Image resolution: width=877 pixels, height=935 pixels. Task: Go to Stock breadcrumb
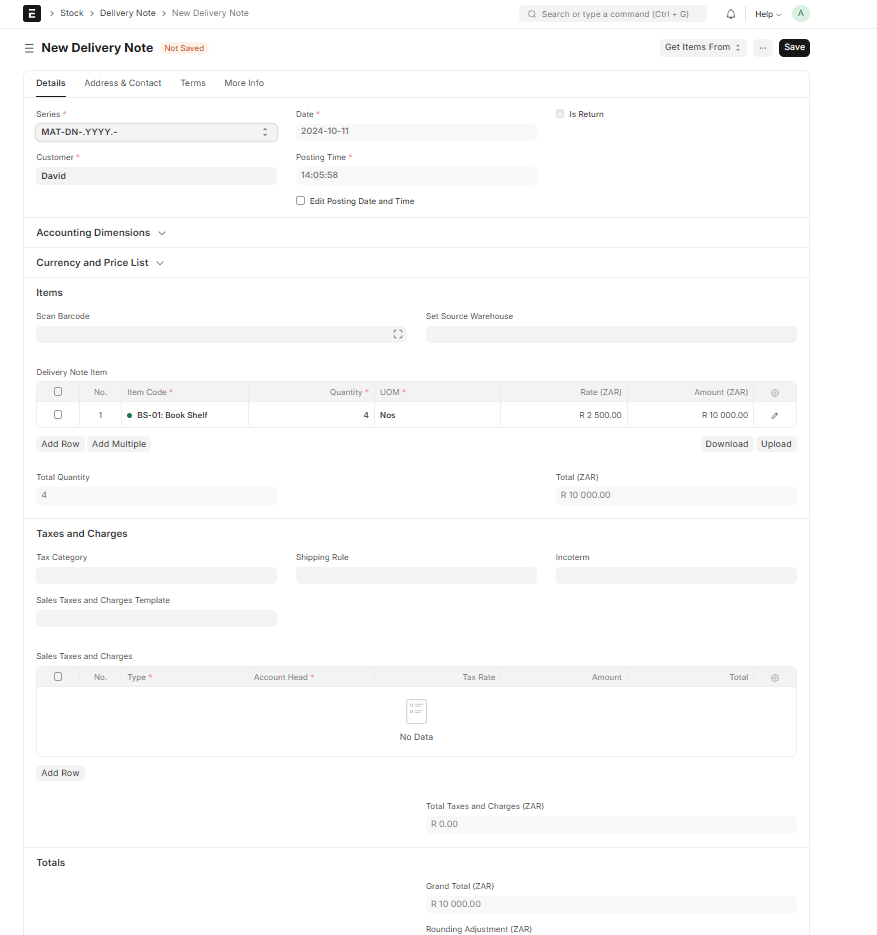point(72,13)
